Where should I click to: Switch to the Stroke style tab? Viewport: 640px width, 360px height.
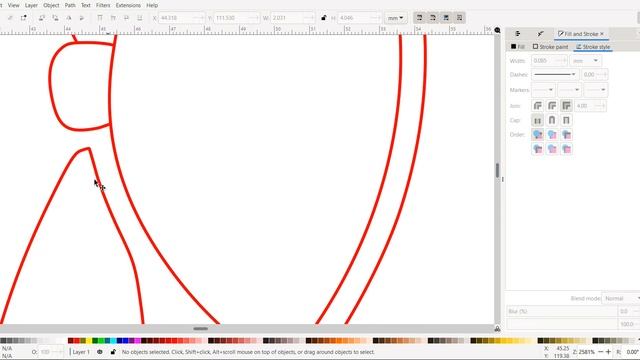coord(593,47)
